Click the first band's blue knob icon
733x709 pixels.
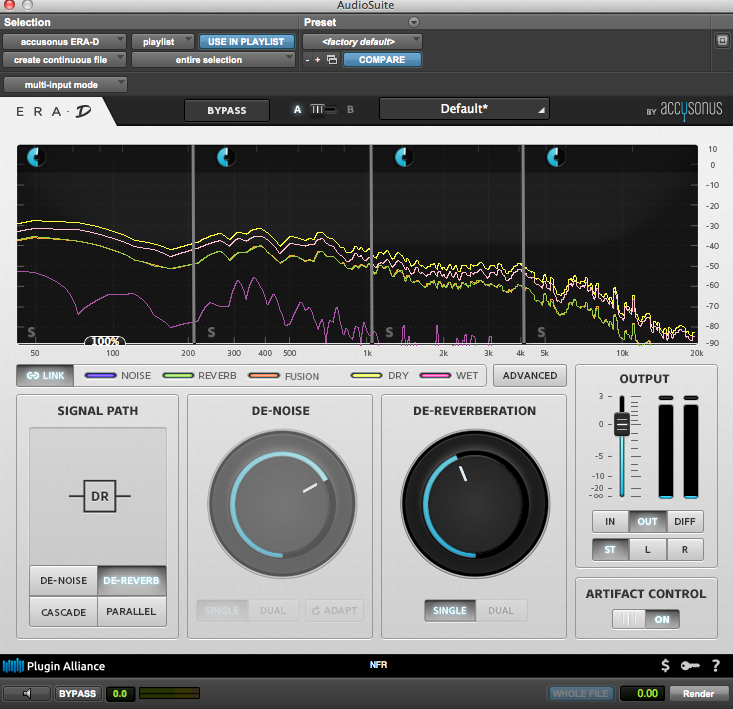(36, 157)
